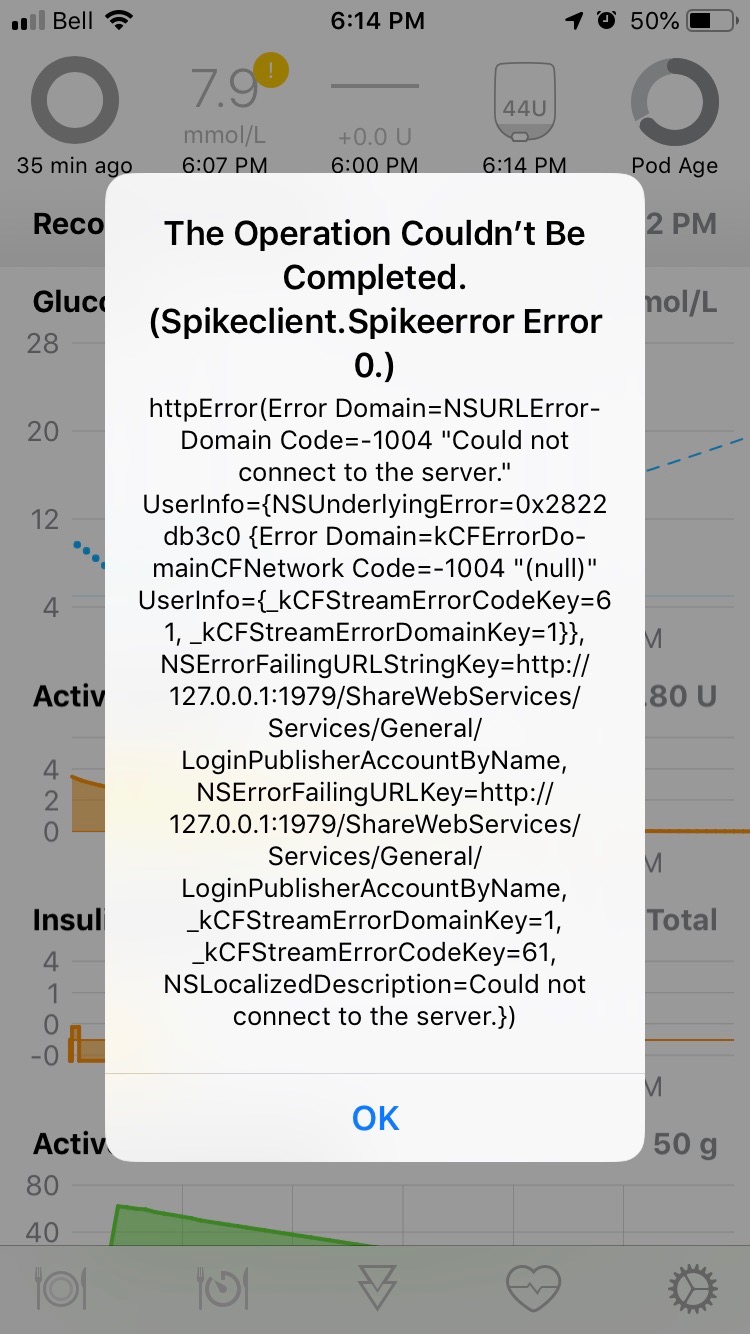Tap the gray "35 min ago" status ring

74,100
